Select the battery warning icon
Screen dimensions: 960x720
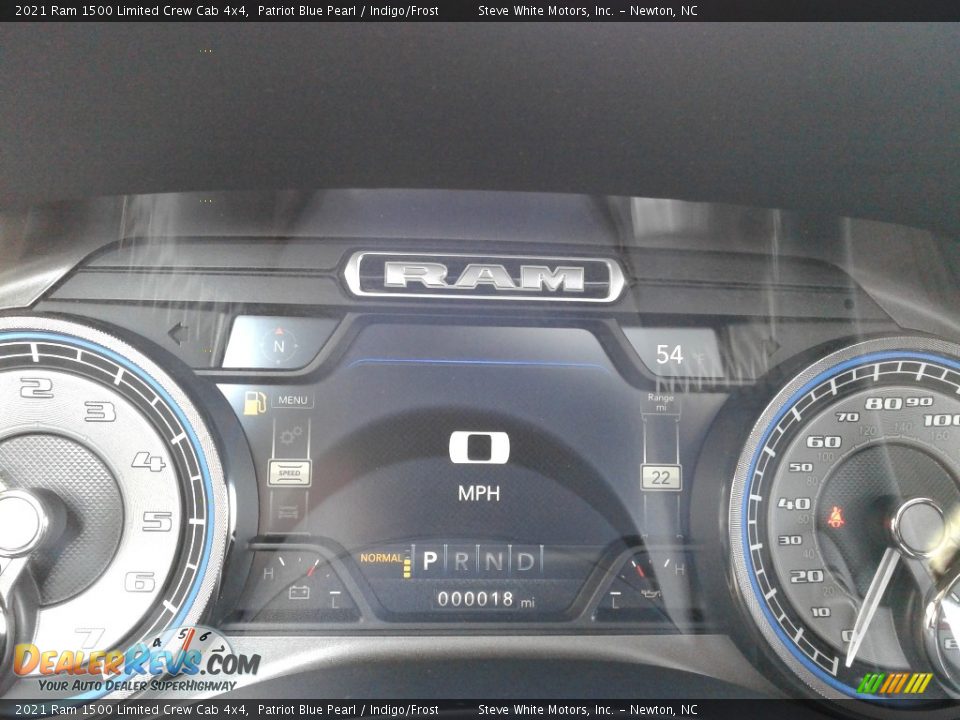[298, 592]
